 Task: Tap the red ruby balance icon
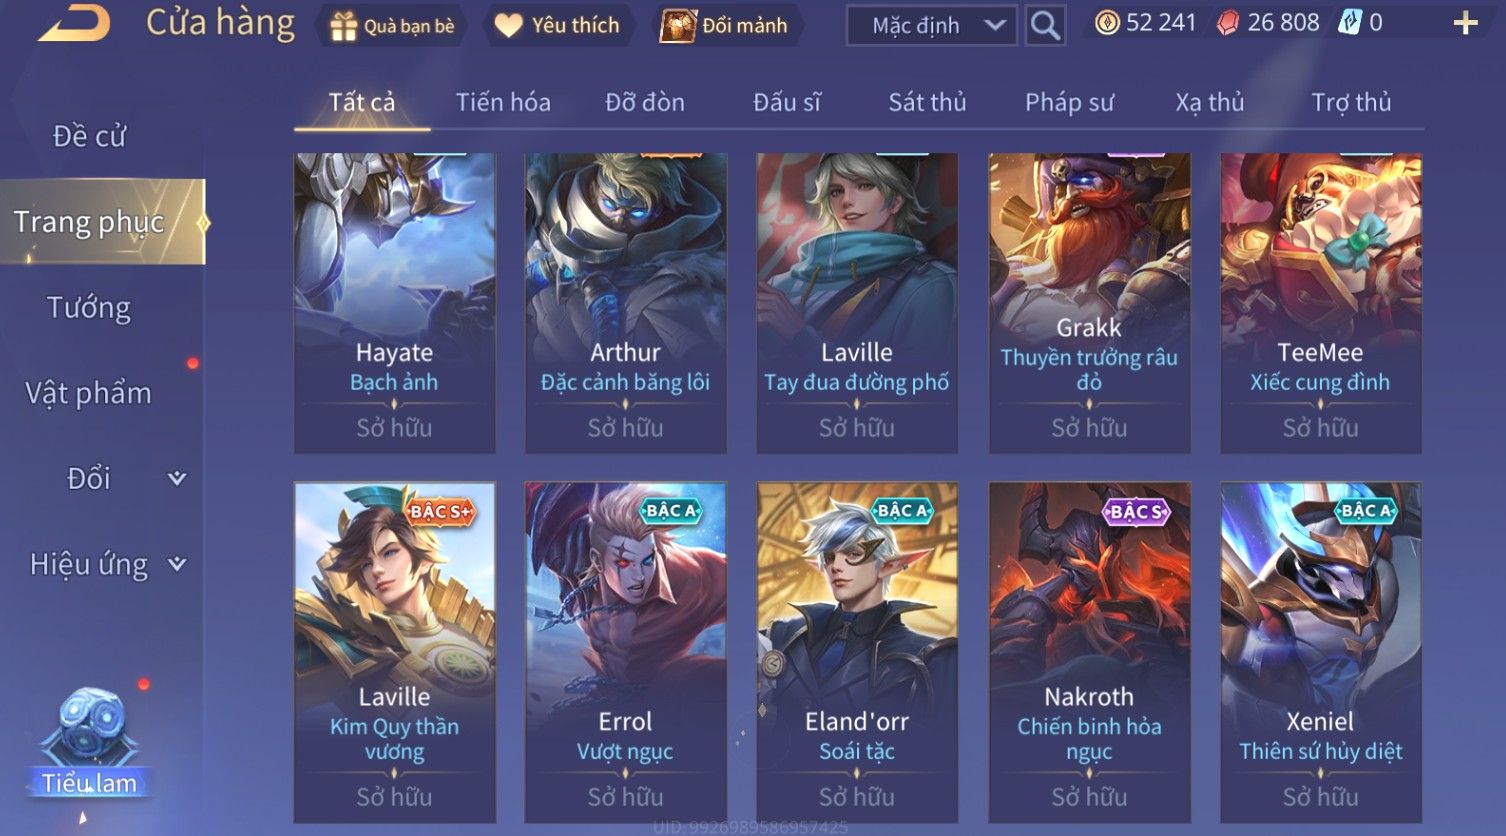point(1227,23)
